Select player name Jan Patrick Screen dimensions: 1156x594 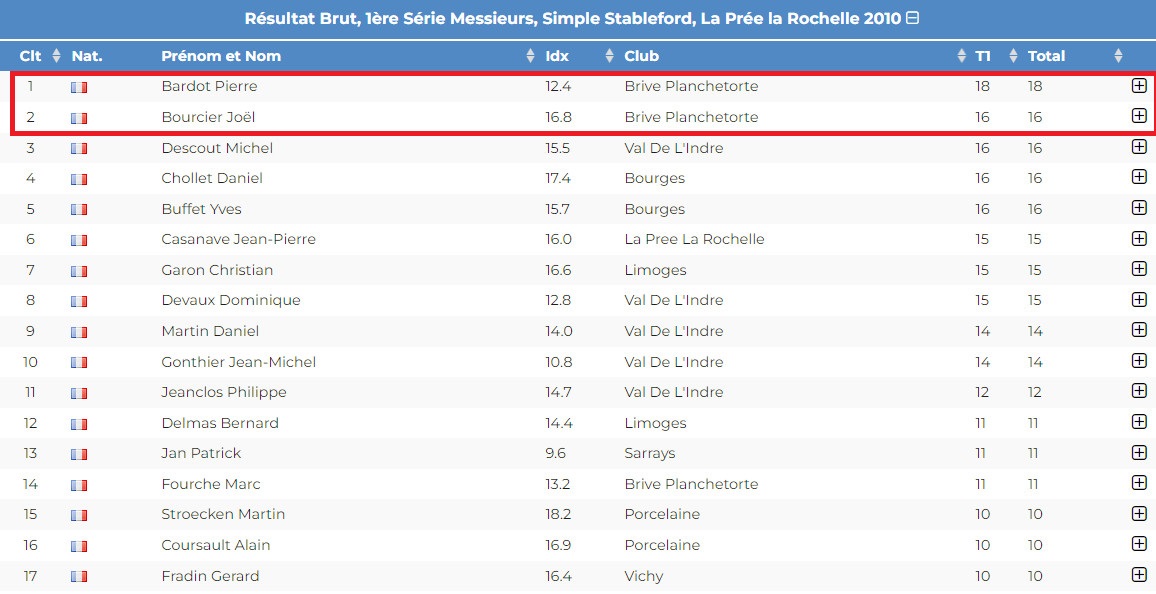201,453
